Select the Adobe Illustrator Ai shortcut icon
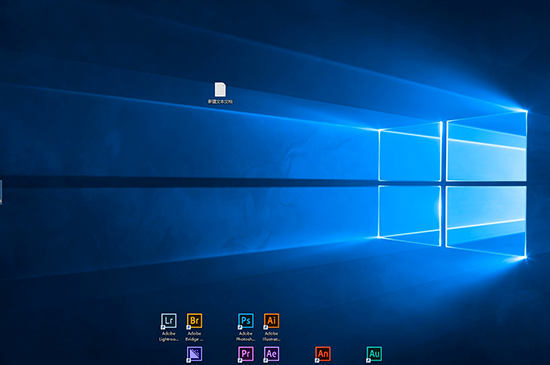The height and width of the screenshot is (365, 550). click(x=271, y=320)
